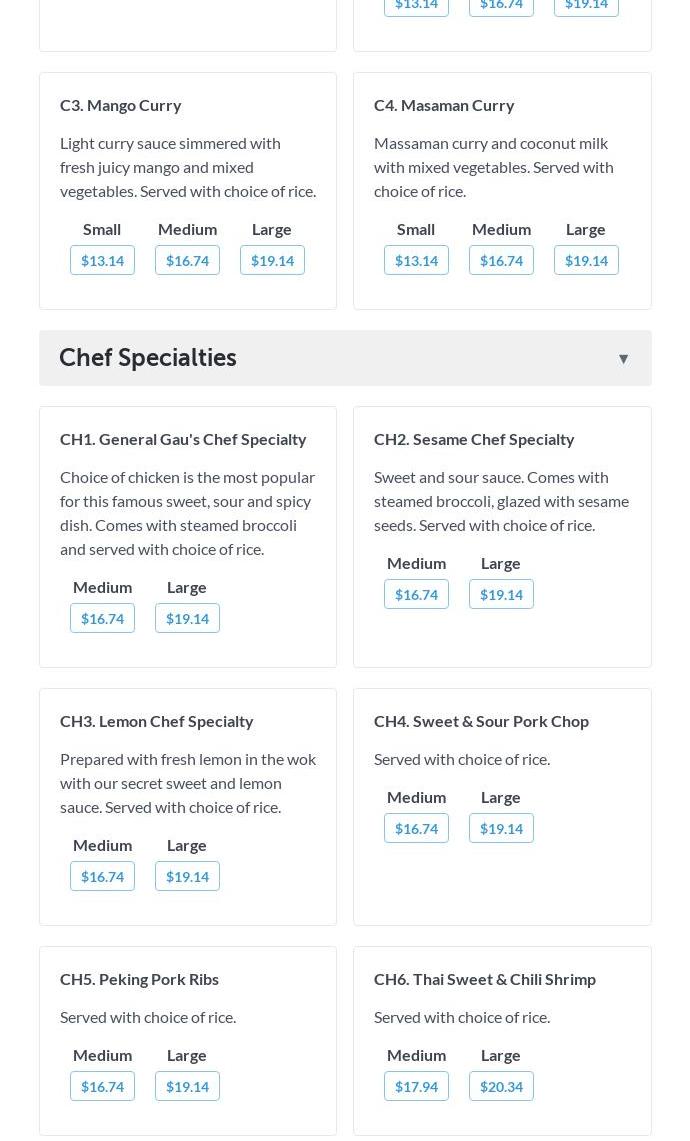Image resolution: width=690 pixels, height=1141 pixels.
Task: Add Large General Gau's Chef Specialty
Action: pyautogui.click(x=187, y=618)
